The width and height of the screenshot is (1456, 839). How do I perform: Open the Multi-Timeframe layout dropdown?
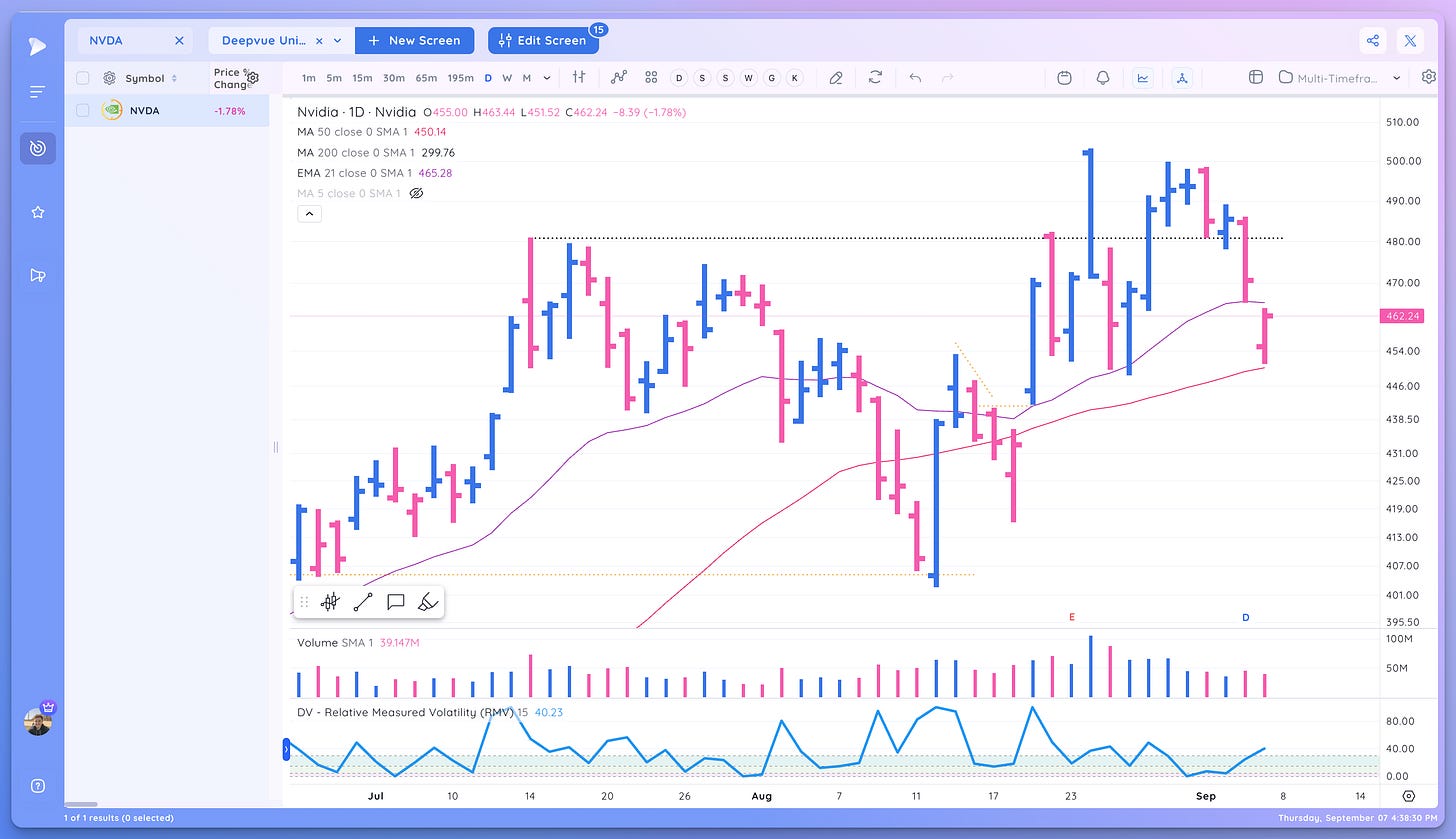click(x=1340, y=77)
